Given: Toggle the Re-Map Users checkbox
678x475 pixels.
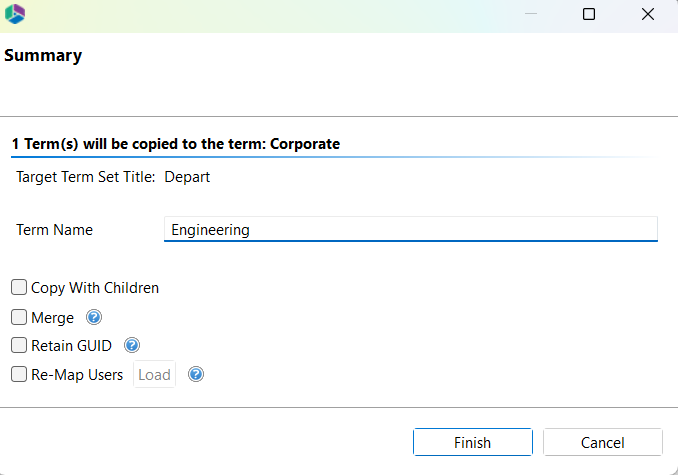Looking at the screenshot, I should coord(19,375).
